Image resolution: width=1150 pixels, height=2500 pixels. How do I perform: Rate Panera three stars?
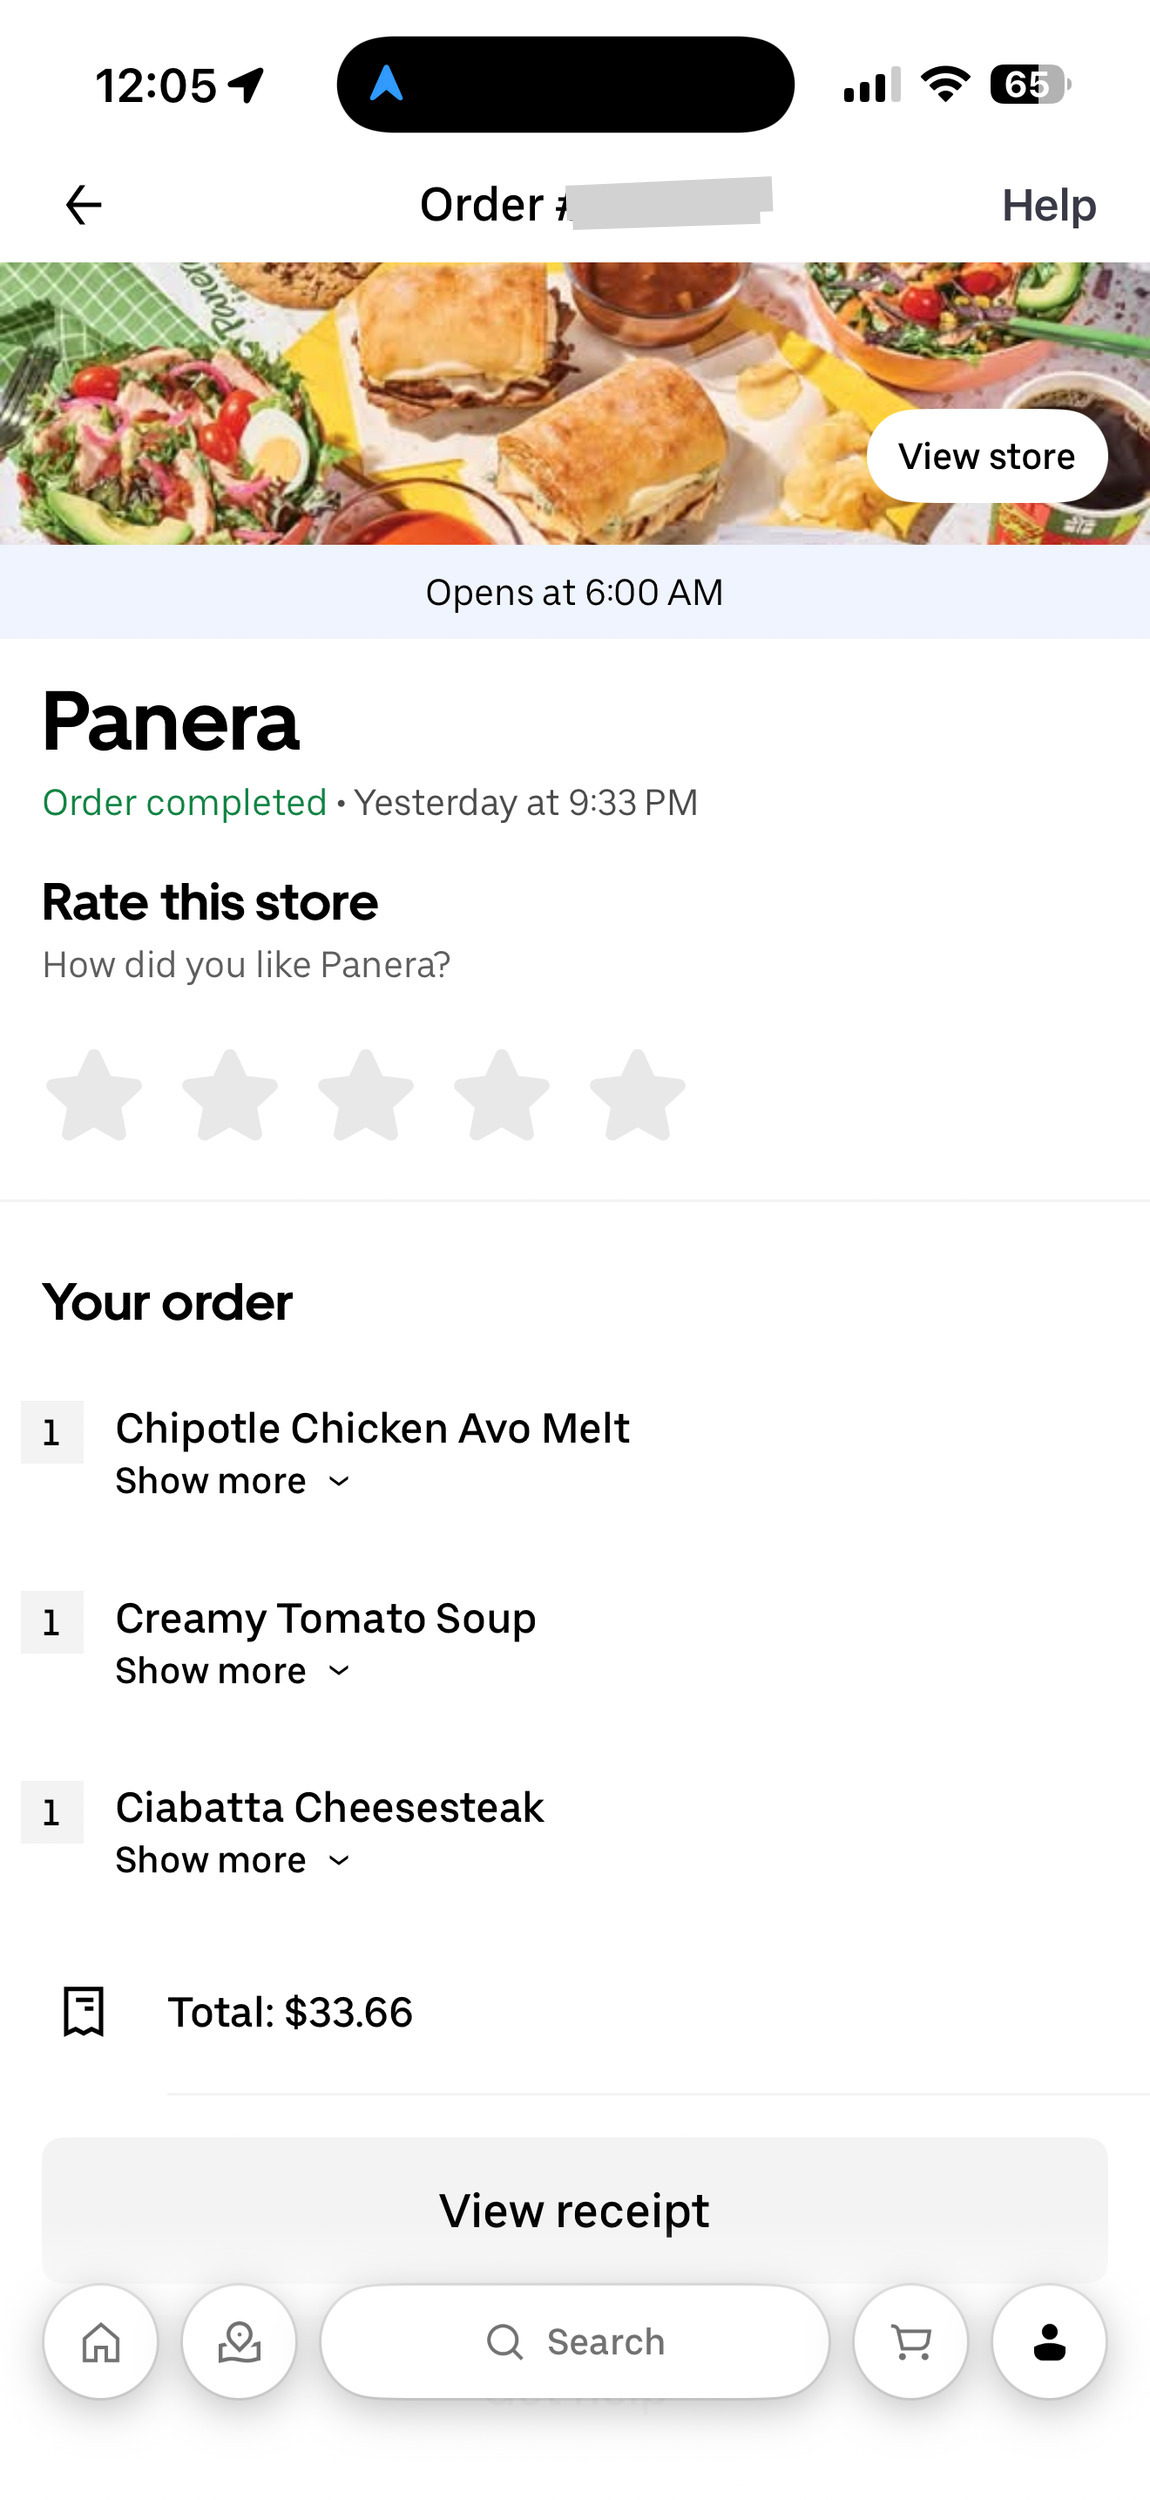tap(366, 1095)
